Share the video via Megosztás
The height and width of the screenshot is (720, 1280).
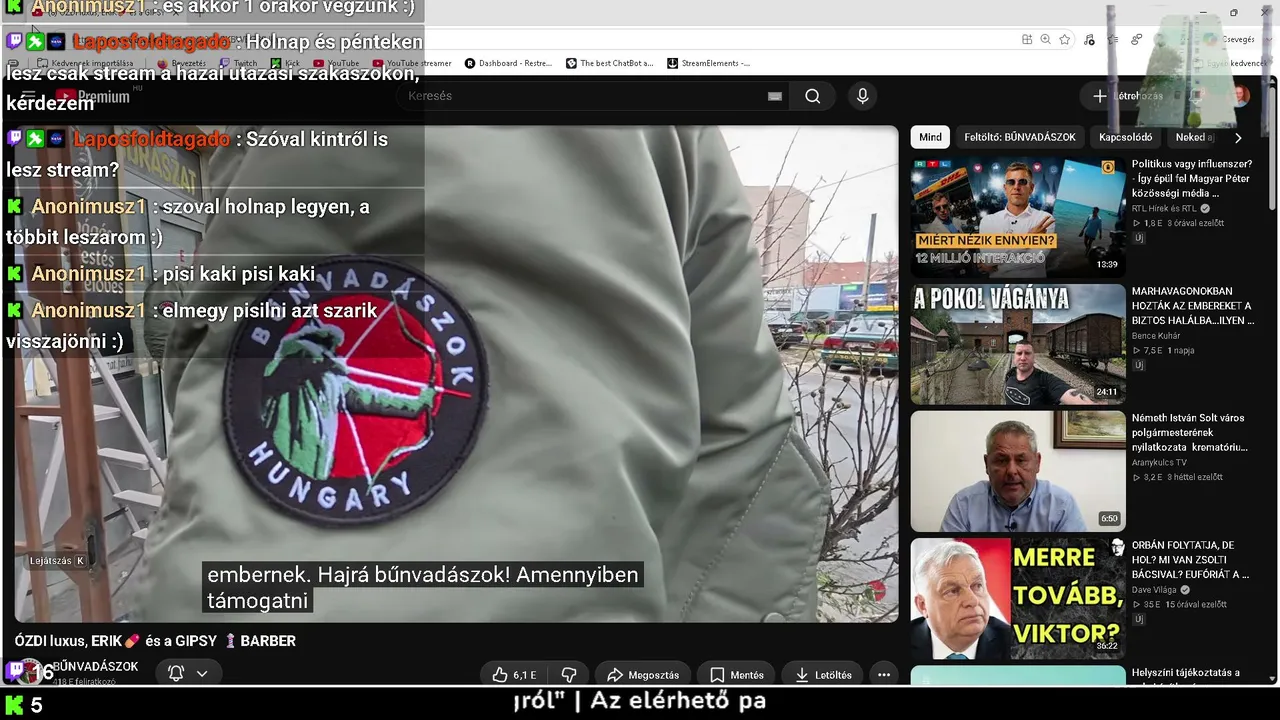(x=643, y=675)
